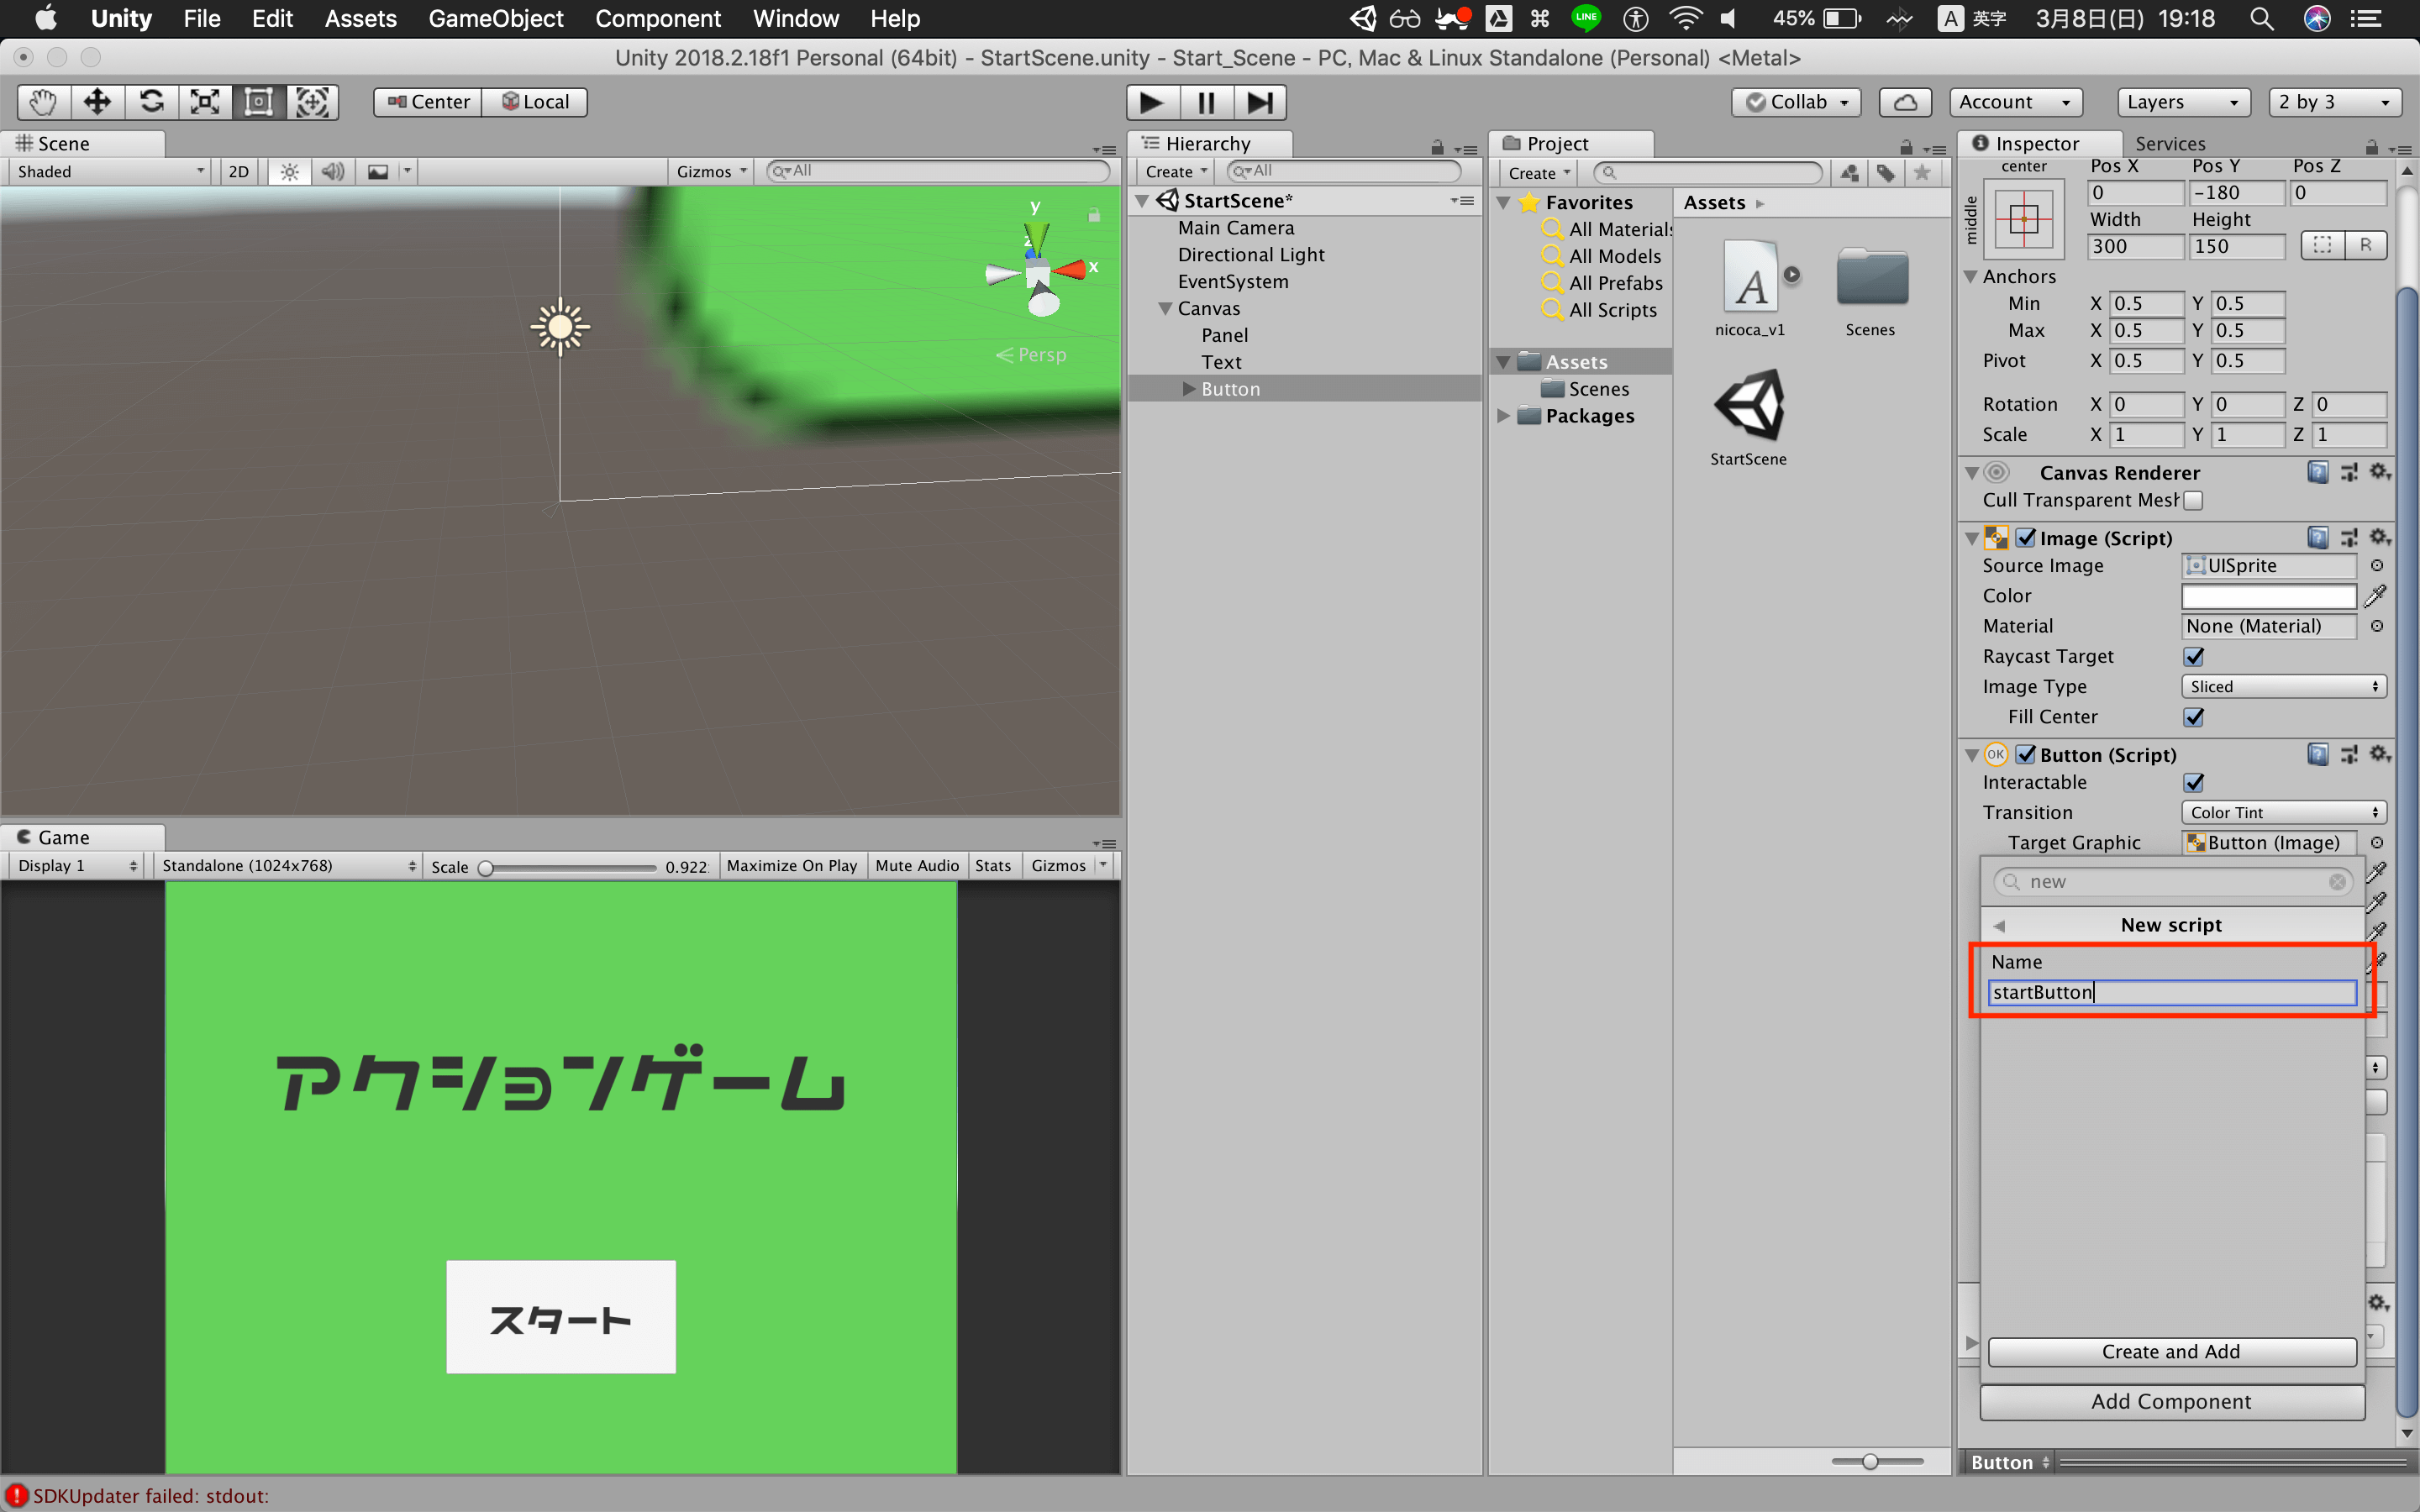Screen dimensions: 2420x1512
Task: Open Source Image object picker
Action: click(x=2377, y=566)
